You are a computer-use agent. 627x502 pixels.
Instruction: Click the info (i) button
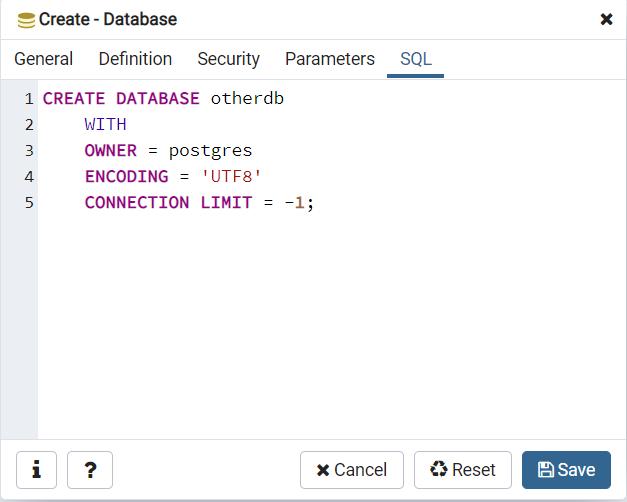pos(36,470)
